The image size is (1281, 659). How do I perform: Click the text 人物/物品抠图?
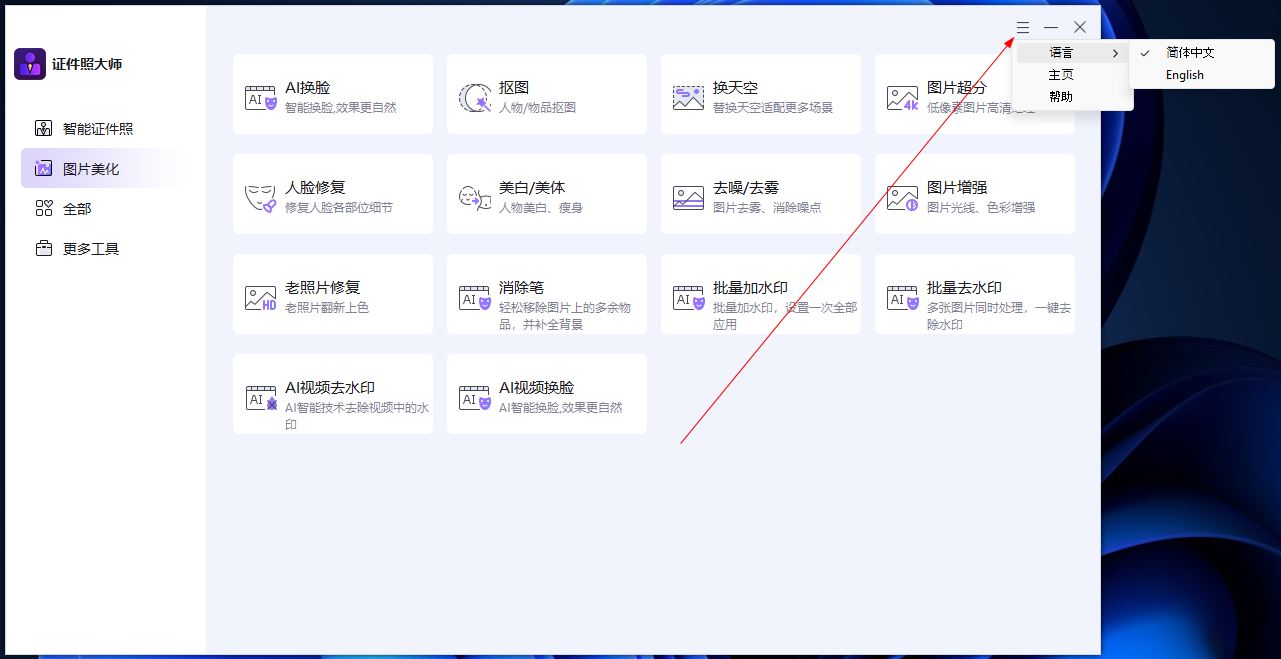(537, 108)
